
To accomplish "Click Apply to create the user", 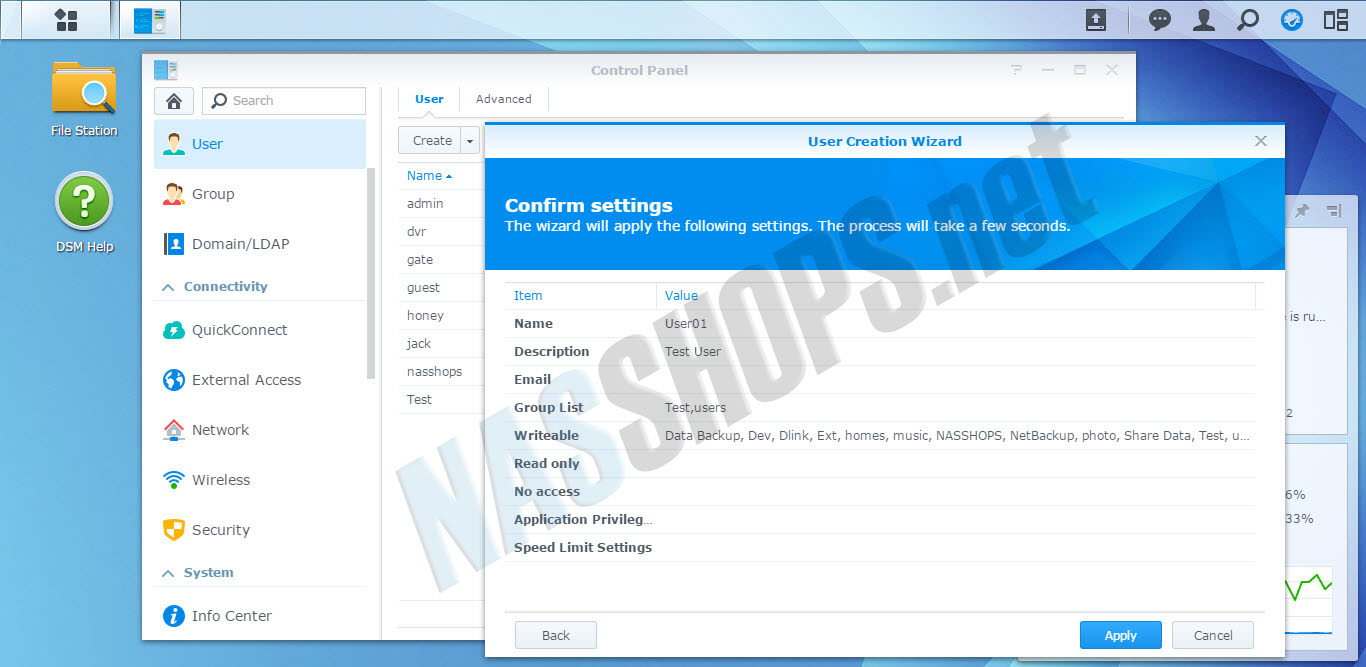I will point(1121,635).
